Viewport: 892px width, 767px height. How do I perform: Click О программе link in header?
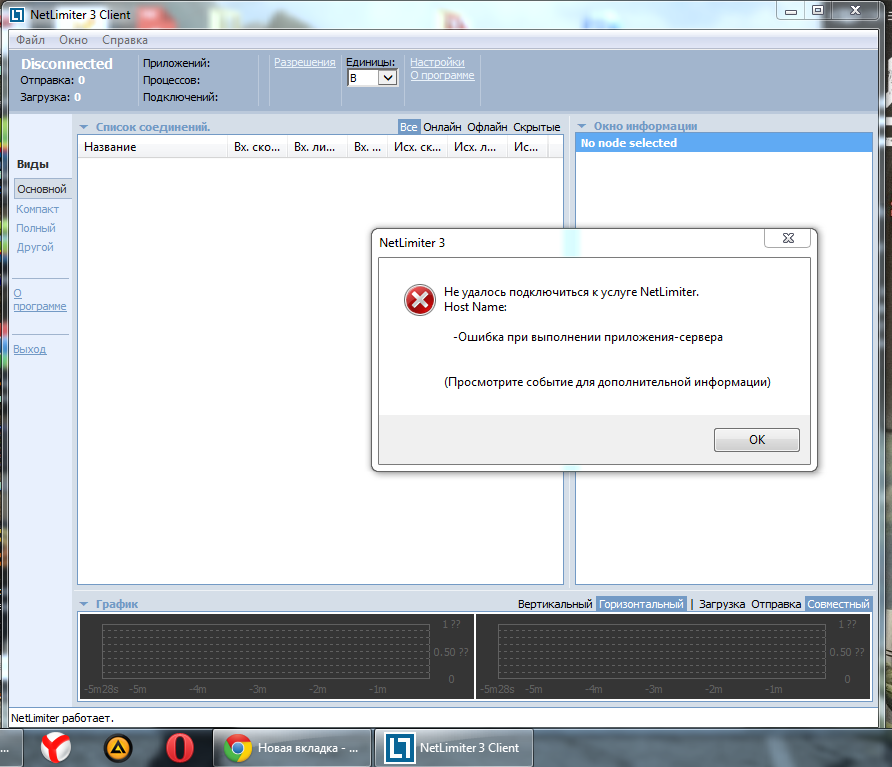click(x=442, y=75)
